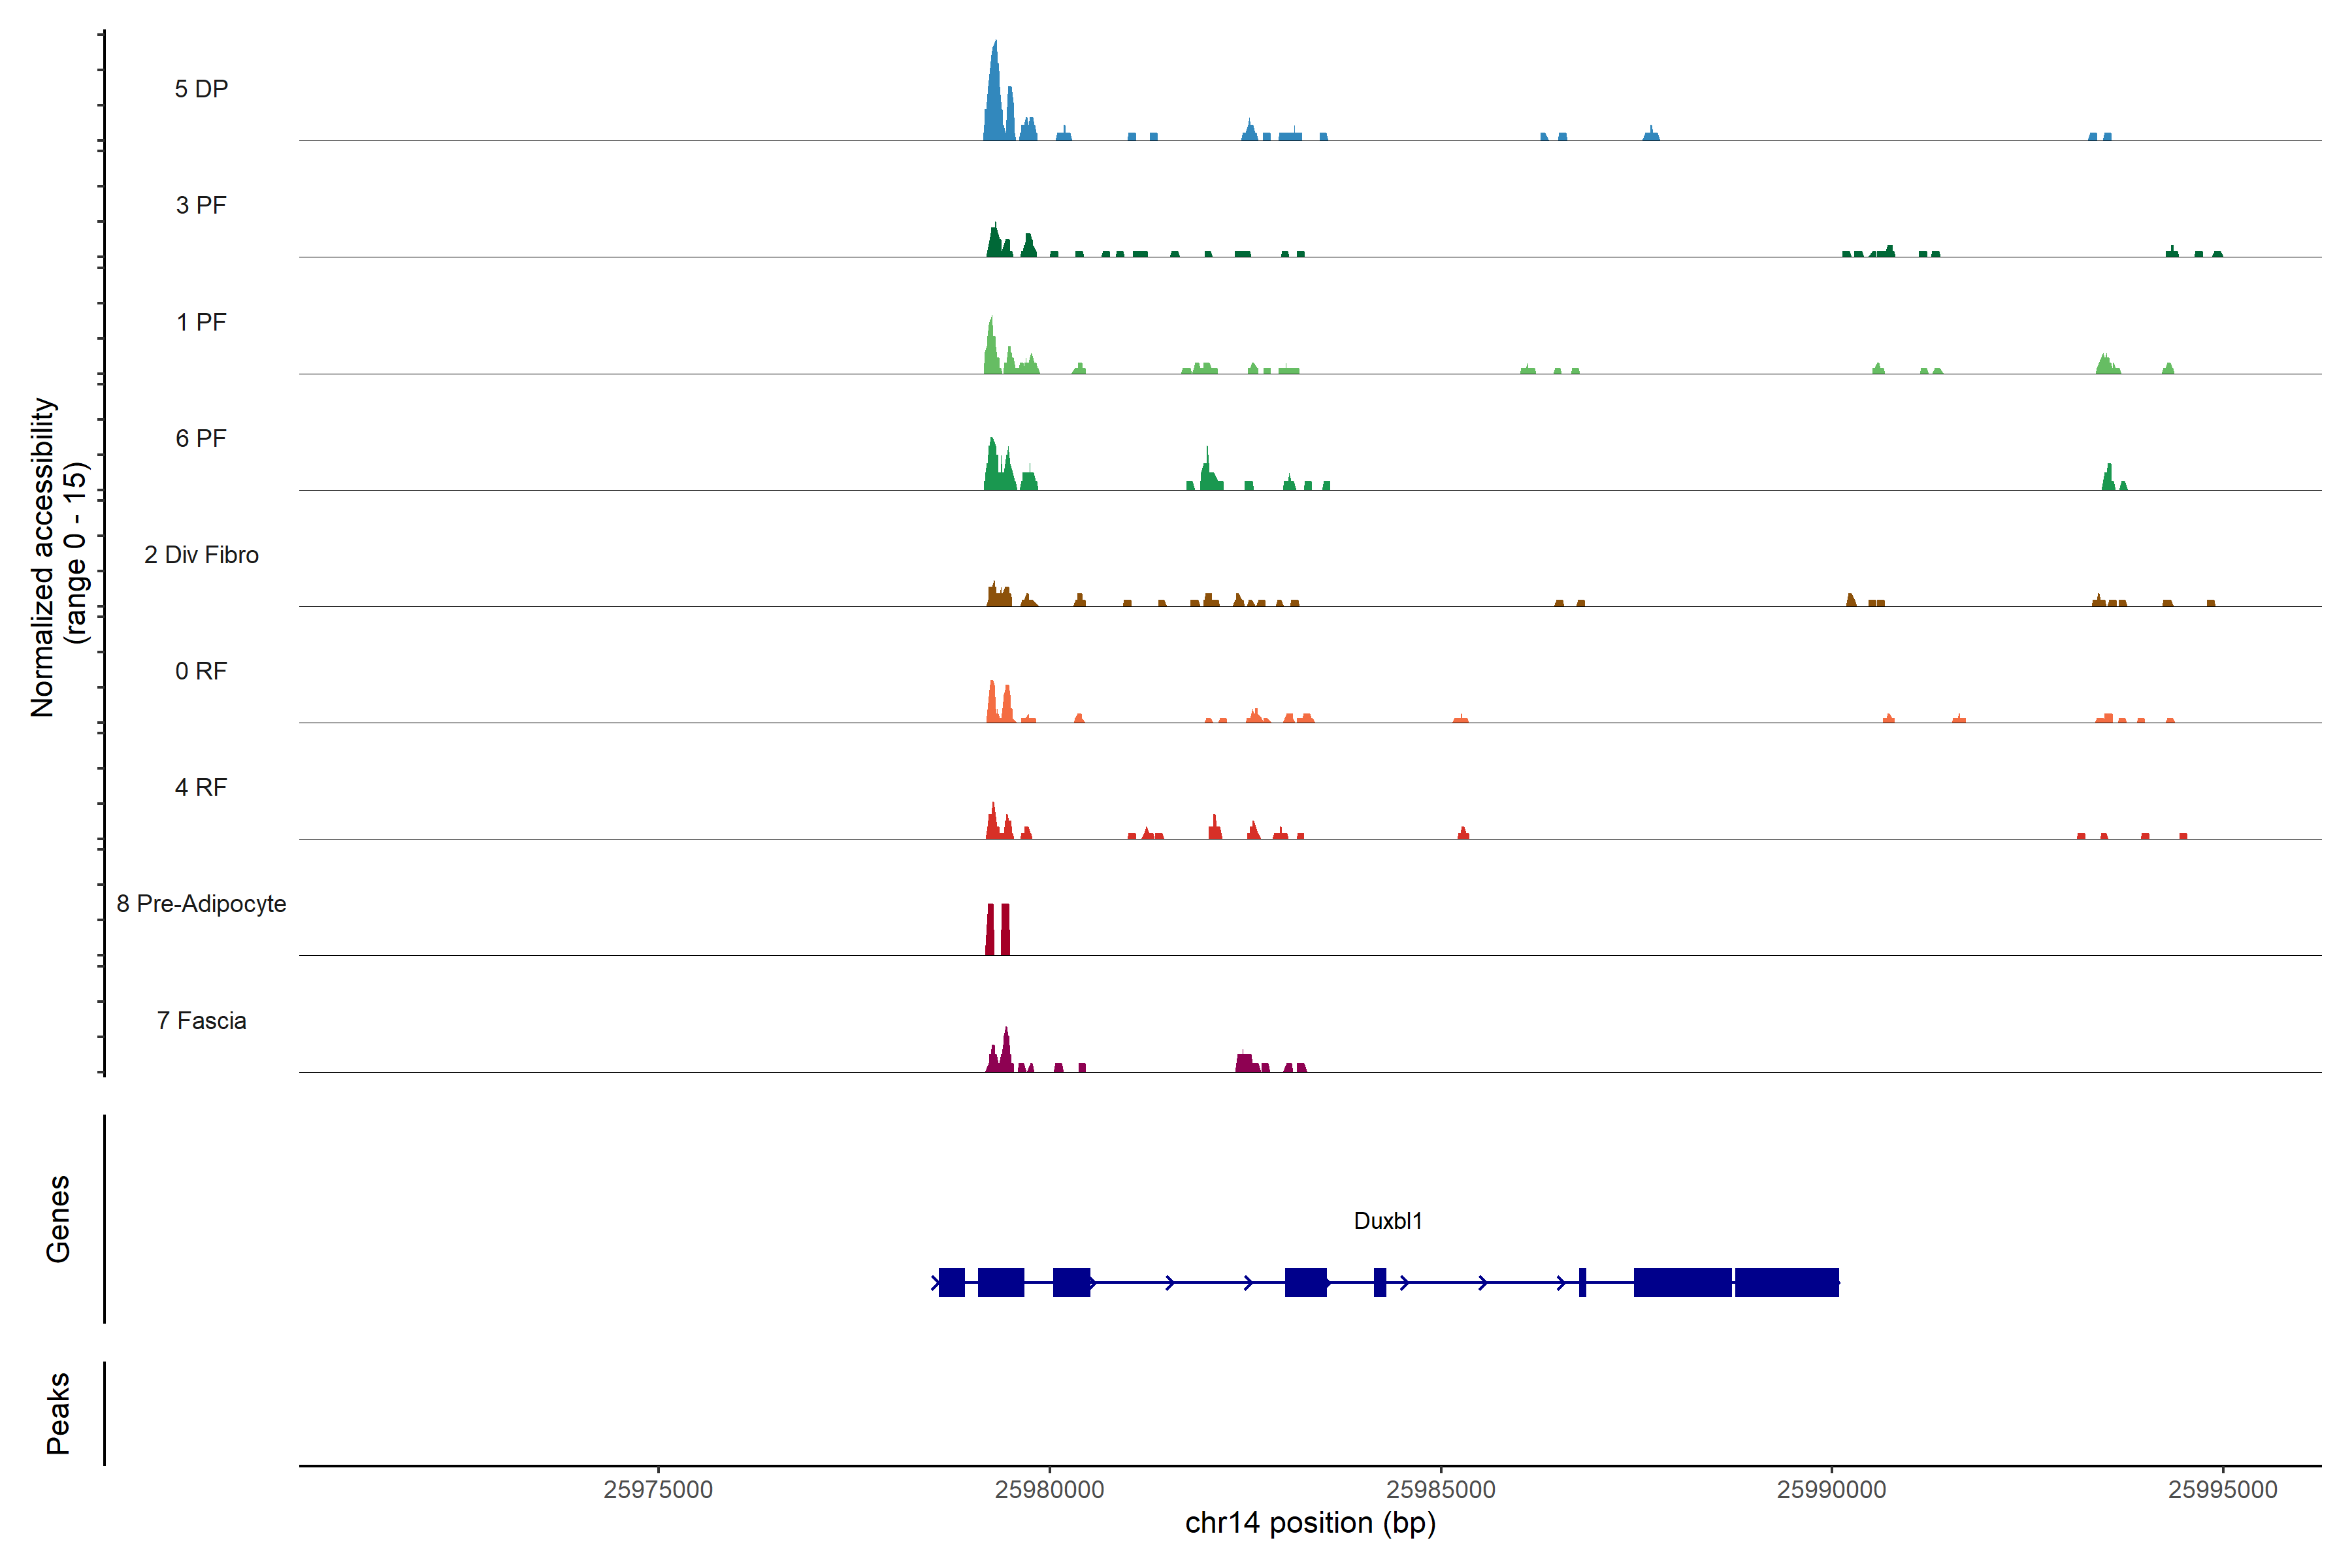
Task: Click the 0 RF track label
Action: (201, 671)
